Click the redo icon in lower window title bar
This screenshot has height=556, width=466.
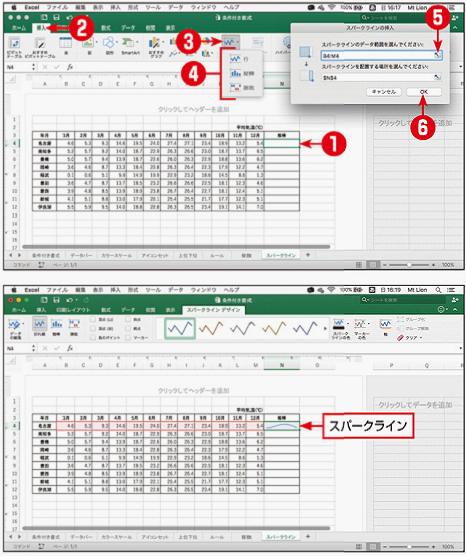click(85, 300)
